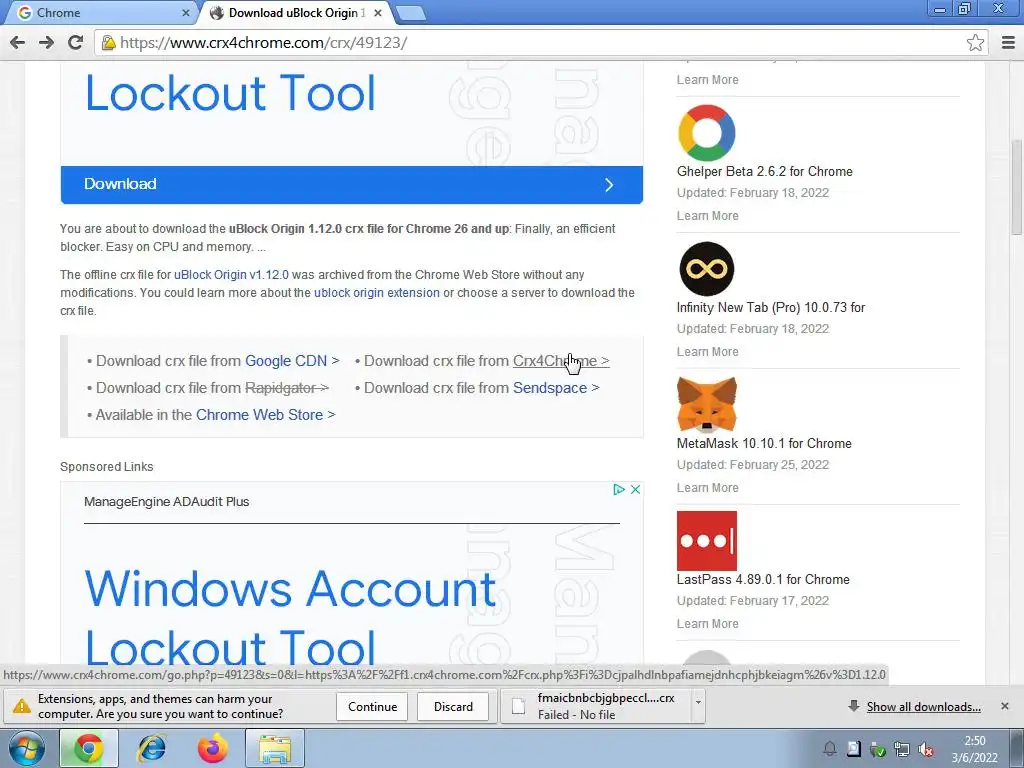Click Show all downloads link
The height and width of the screenshot is (768, 1024).
point(923,707)
